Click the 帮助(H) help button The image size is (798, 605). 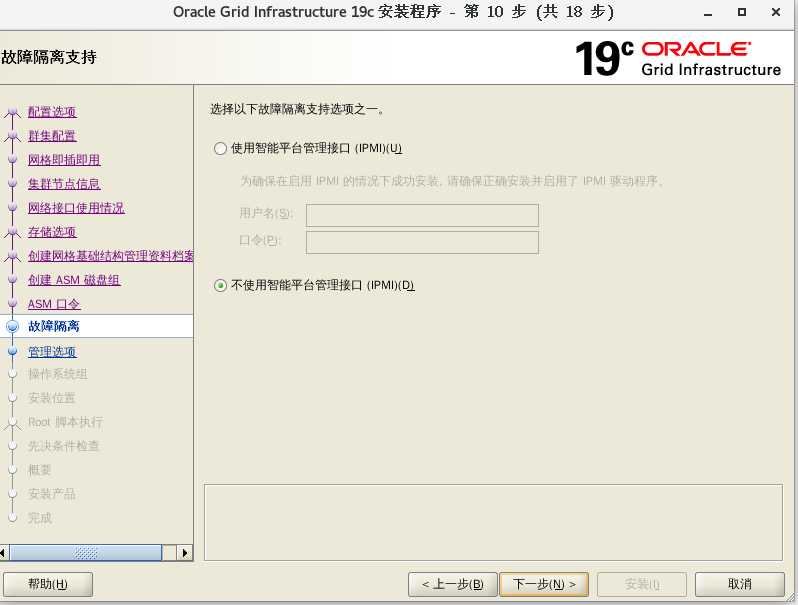[x=48, y=584]
